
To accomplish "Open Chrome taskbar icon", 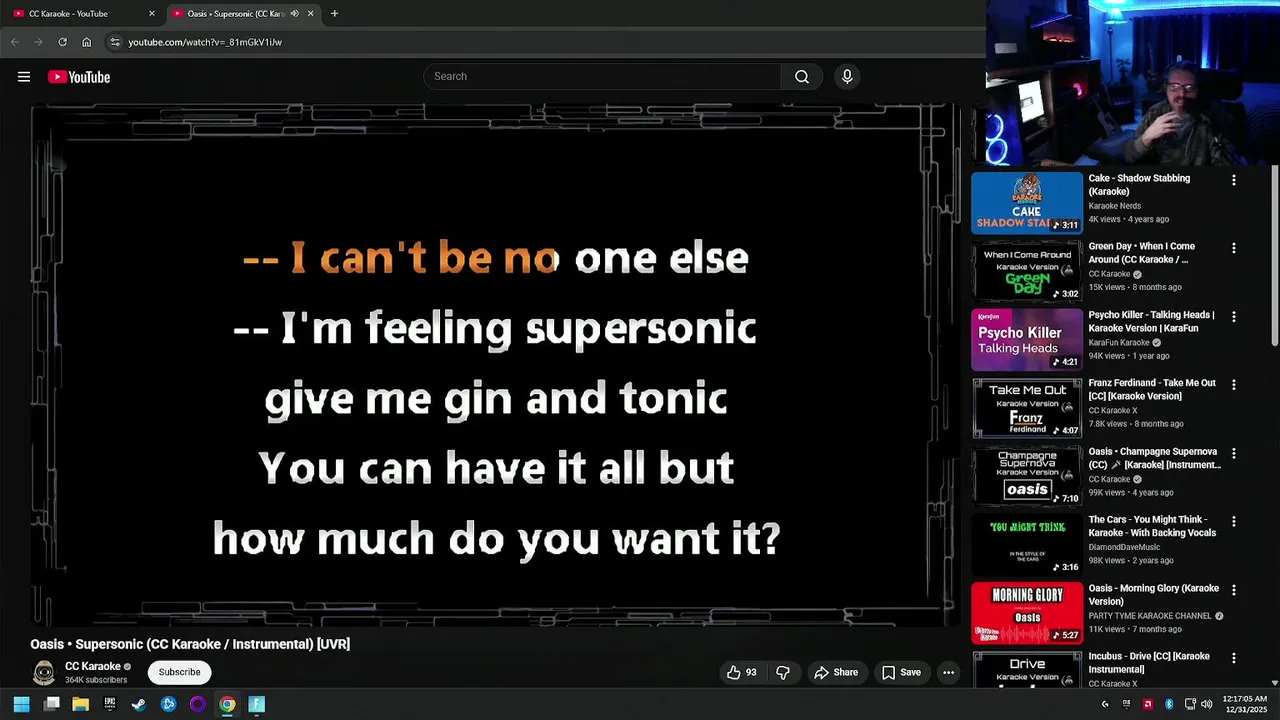I will [x=227, y=704].
